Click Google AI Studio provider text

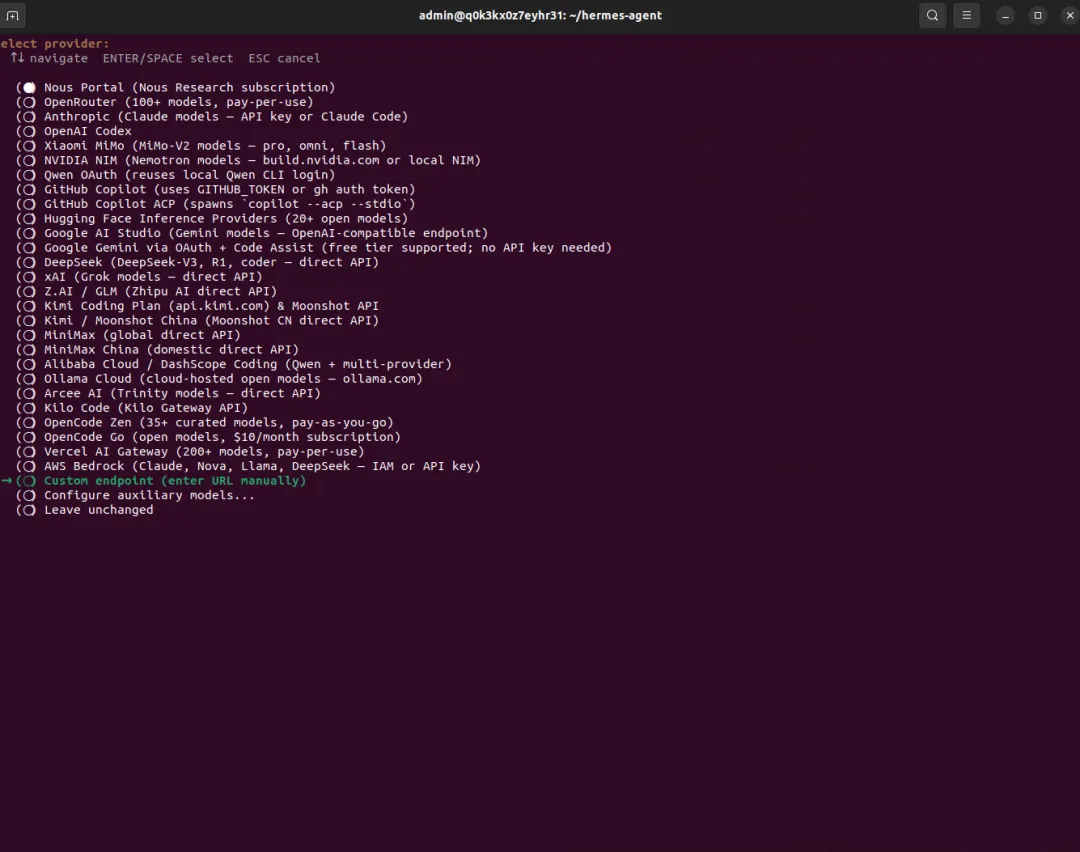pyautogui.click(x=266, y=233)
